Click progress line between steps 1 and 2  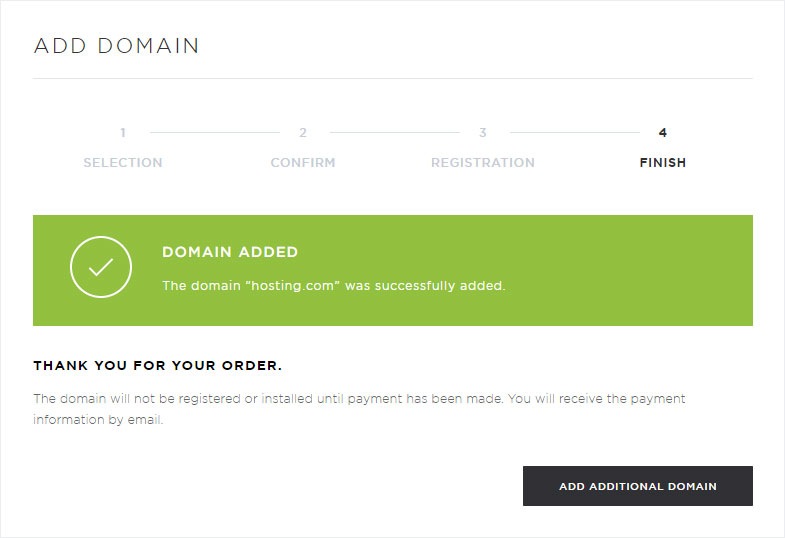(x=215, y=133)
